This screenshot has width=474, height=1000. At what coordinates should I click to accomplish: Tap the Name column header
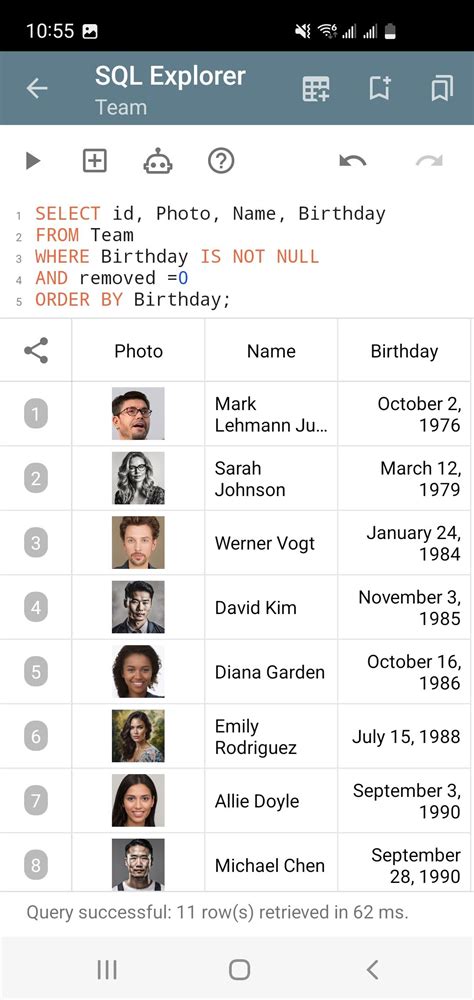(x=271, y=351)
